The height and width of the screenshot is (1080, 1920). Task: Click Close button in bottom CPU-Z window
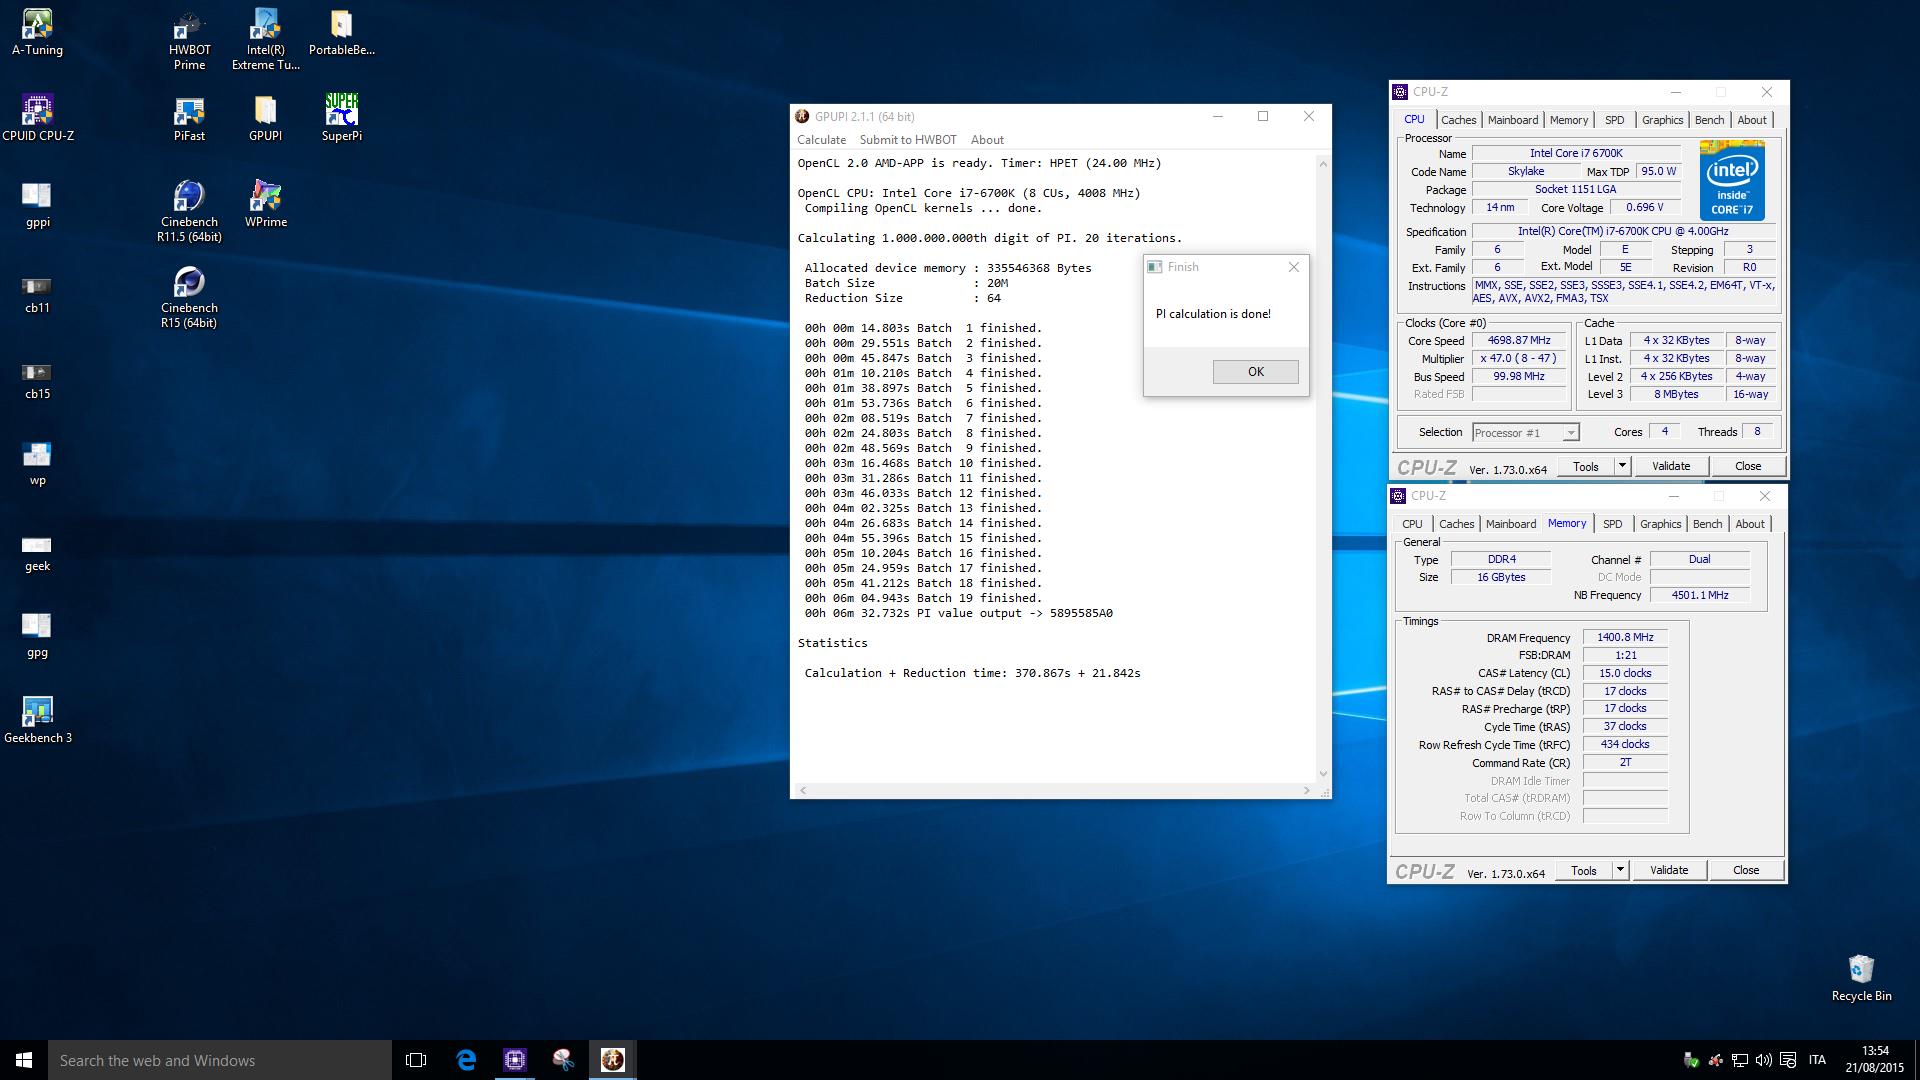[x=1745, y=871]
